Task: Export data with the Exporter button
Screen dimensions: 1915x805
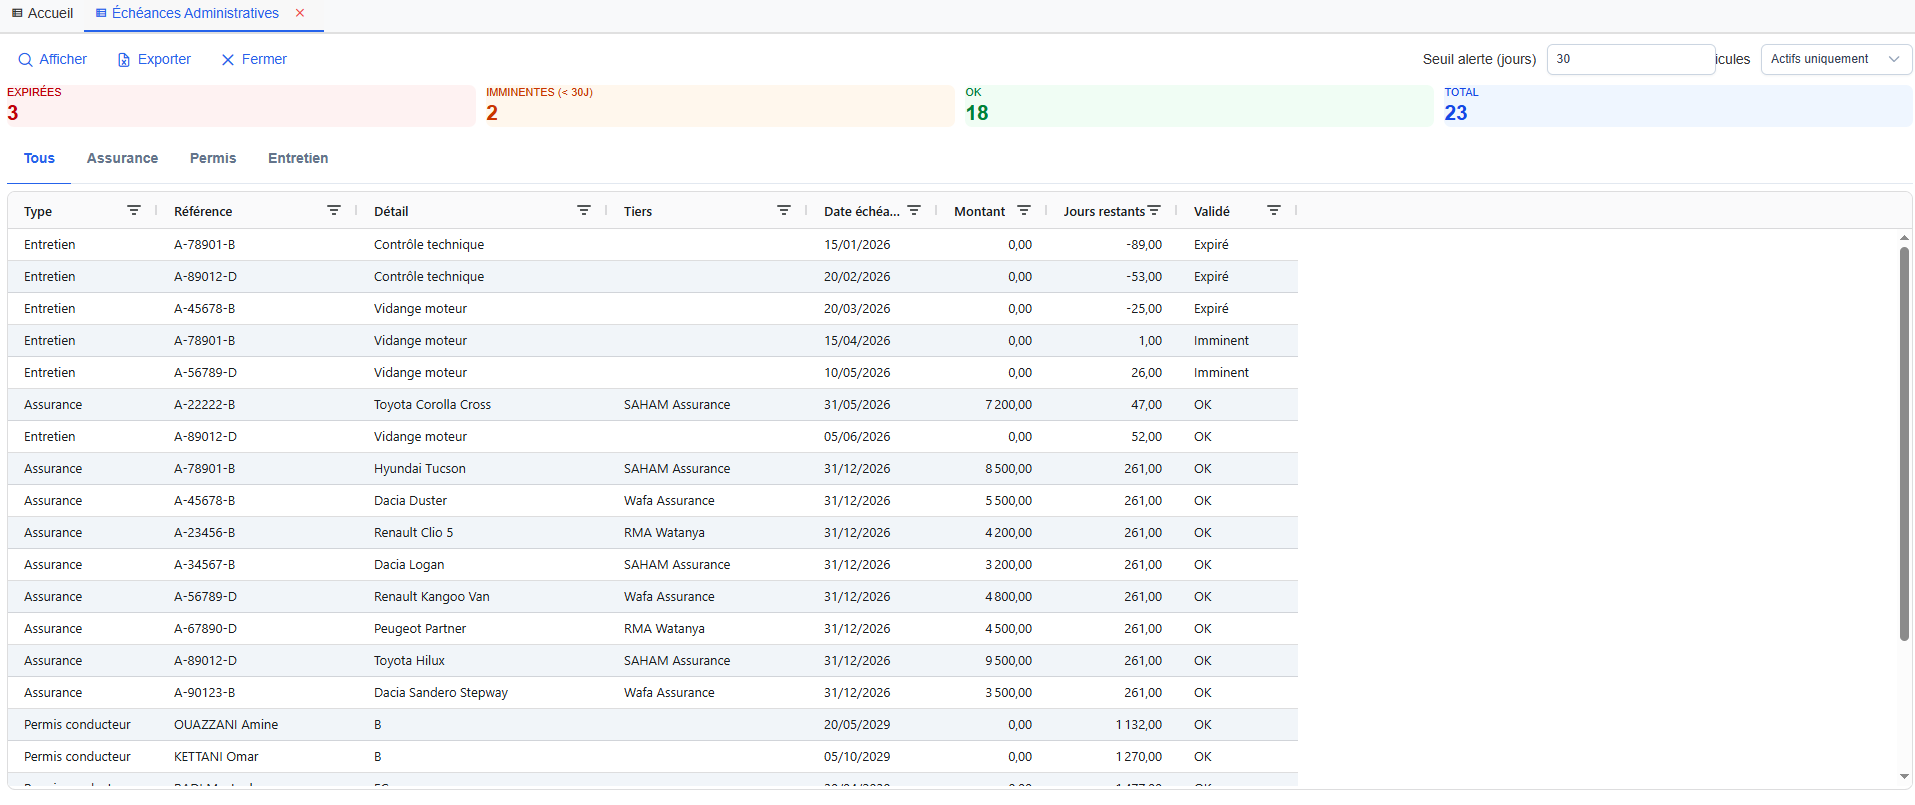Action: click(154, 59)
